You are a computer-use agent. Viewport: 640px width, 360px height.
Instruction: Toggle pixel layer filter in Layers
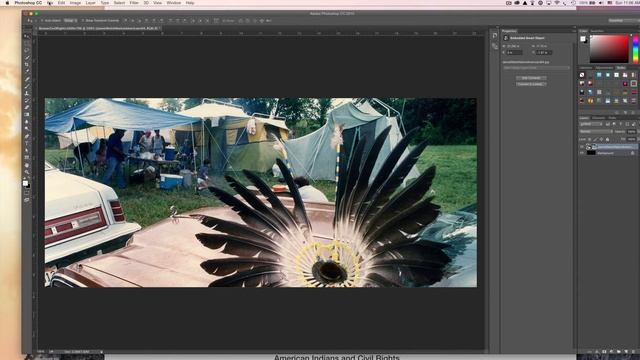pos(607,124)
